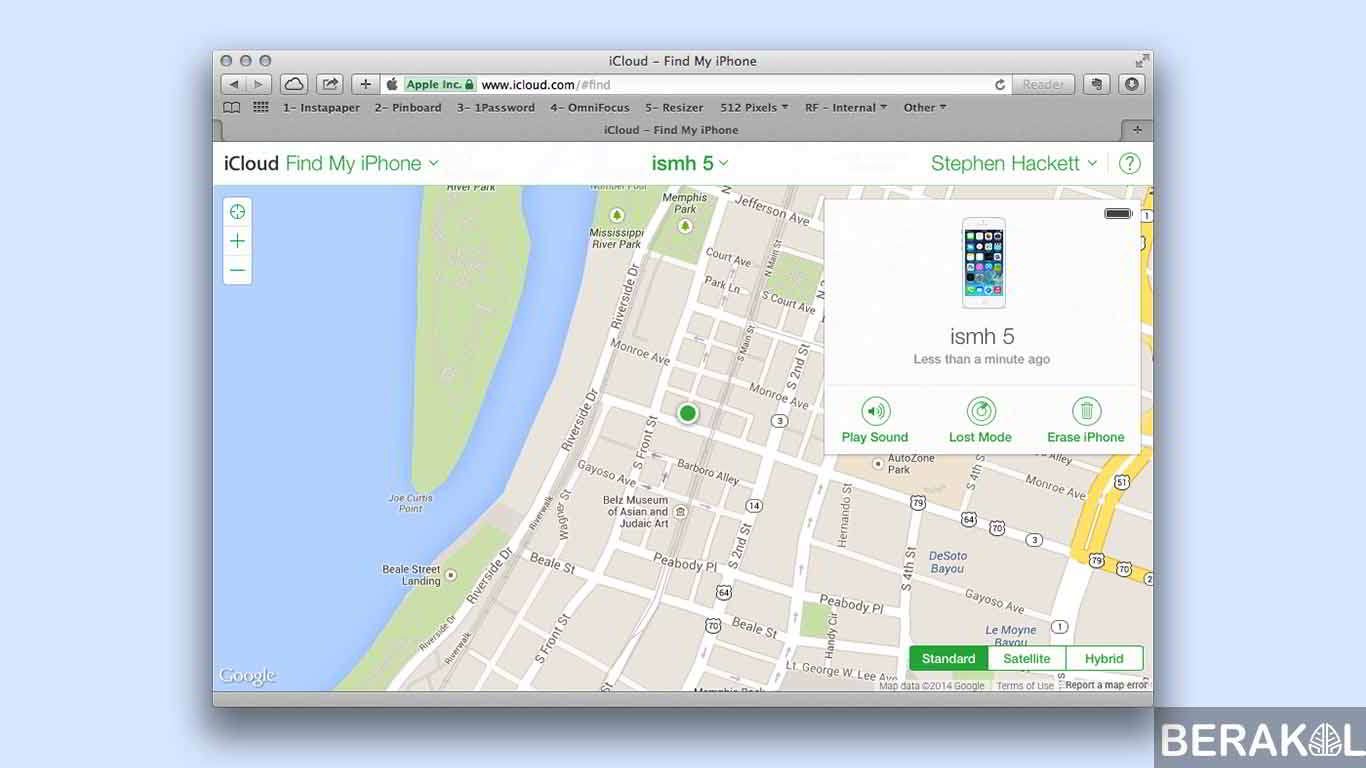Activate Lost Mode radar icon

point(981,411)
